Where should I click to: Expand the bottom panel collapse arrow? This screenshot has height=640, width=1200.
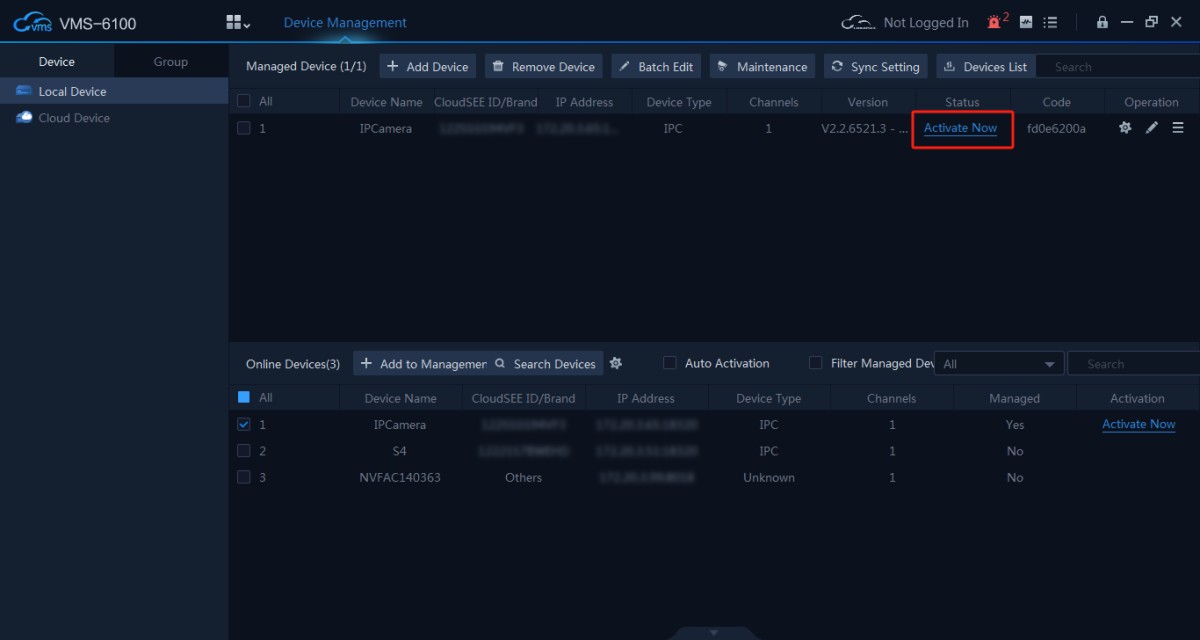point(713,632)
